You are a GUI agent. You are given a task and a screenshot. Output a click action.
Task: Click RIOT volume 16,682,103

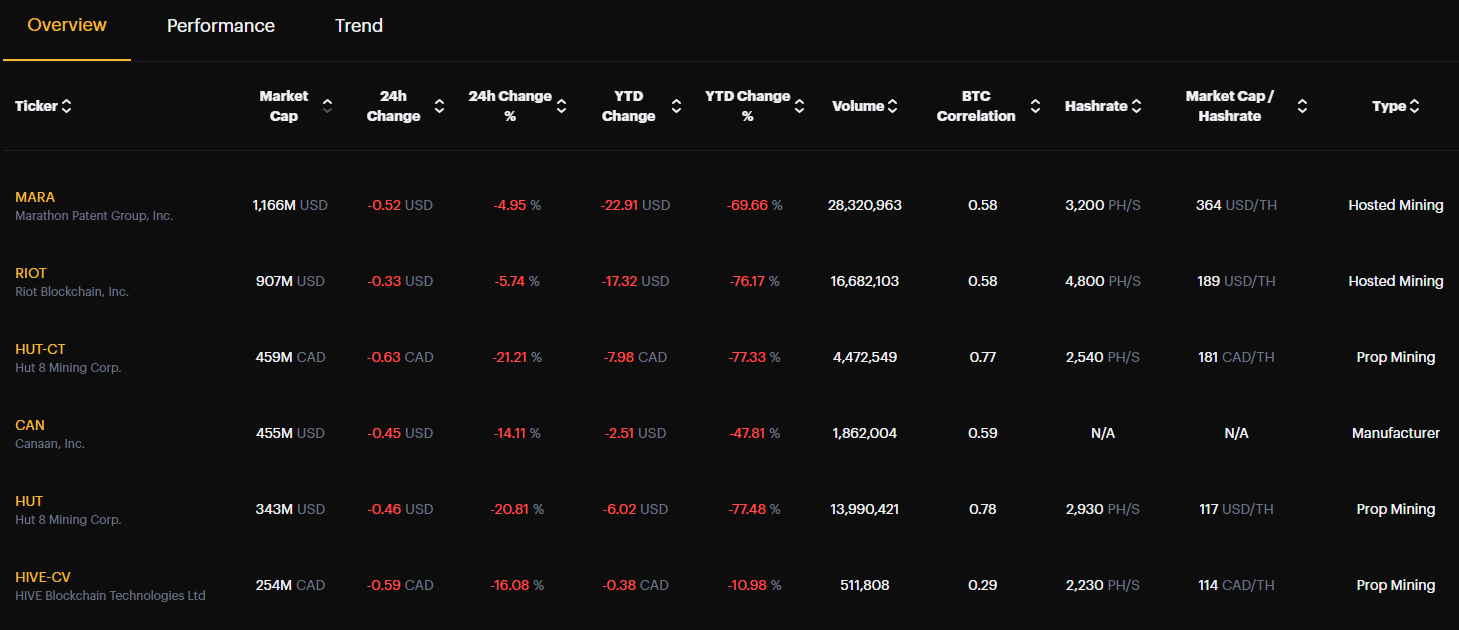tap(865, 281)
